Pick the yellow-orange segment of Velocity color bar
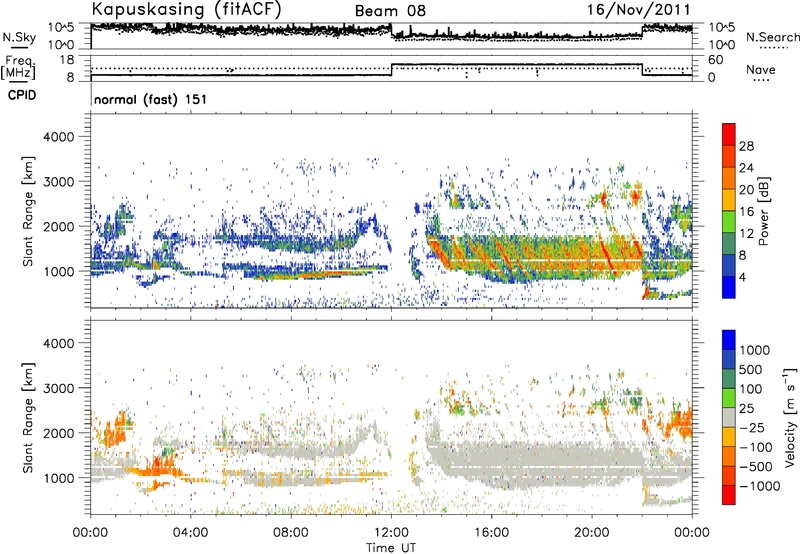Viewport: 800px width, 554px height. coord(729,437)
